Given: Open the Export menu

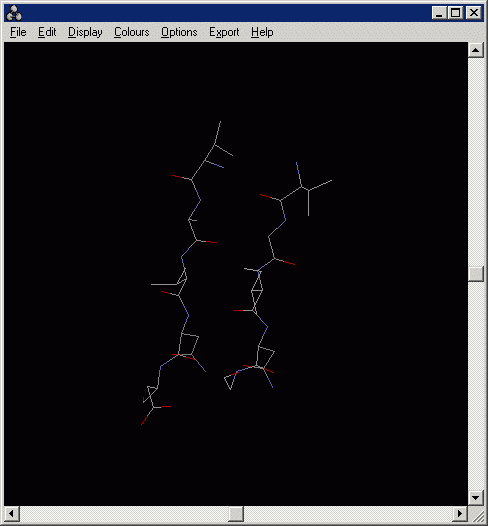Looking at the screenshot, I should click(224, 32).
